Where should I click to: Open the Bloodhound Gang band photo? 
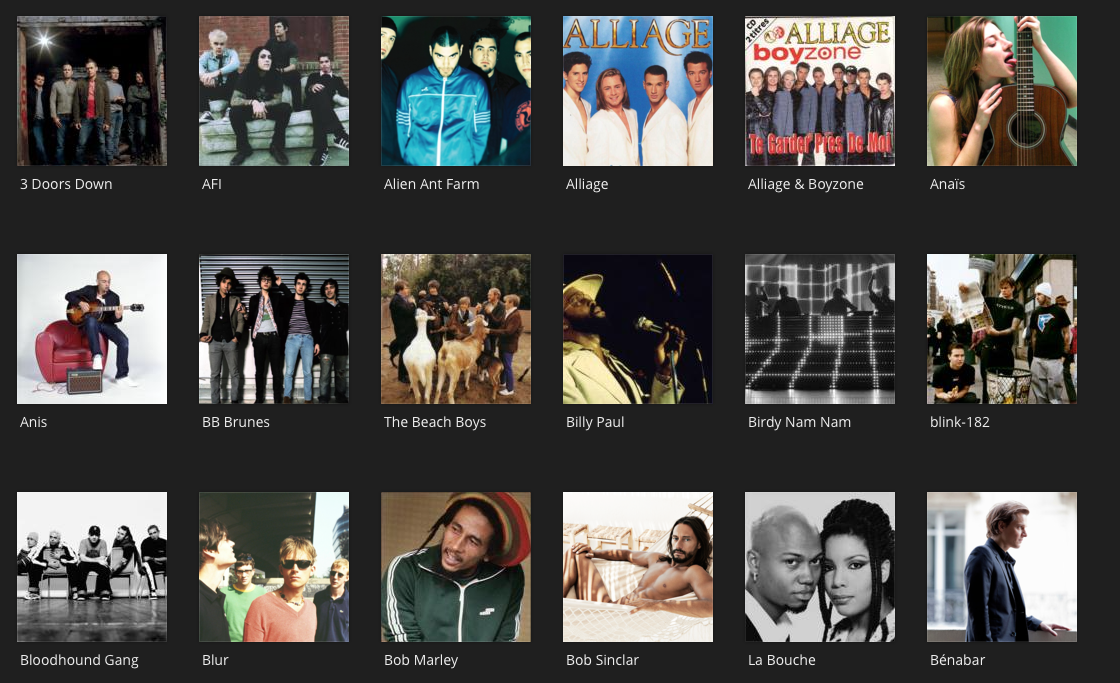(x=92, y=567)
